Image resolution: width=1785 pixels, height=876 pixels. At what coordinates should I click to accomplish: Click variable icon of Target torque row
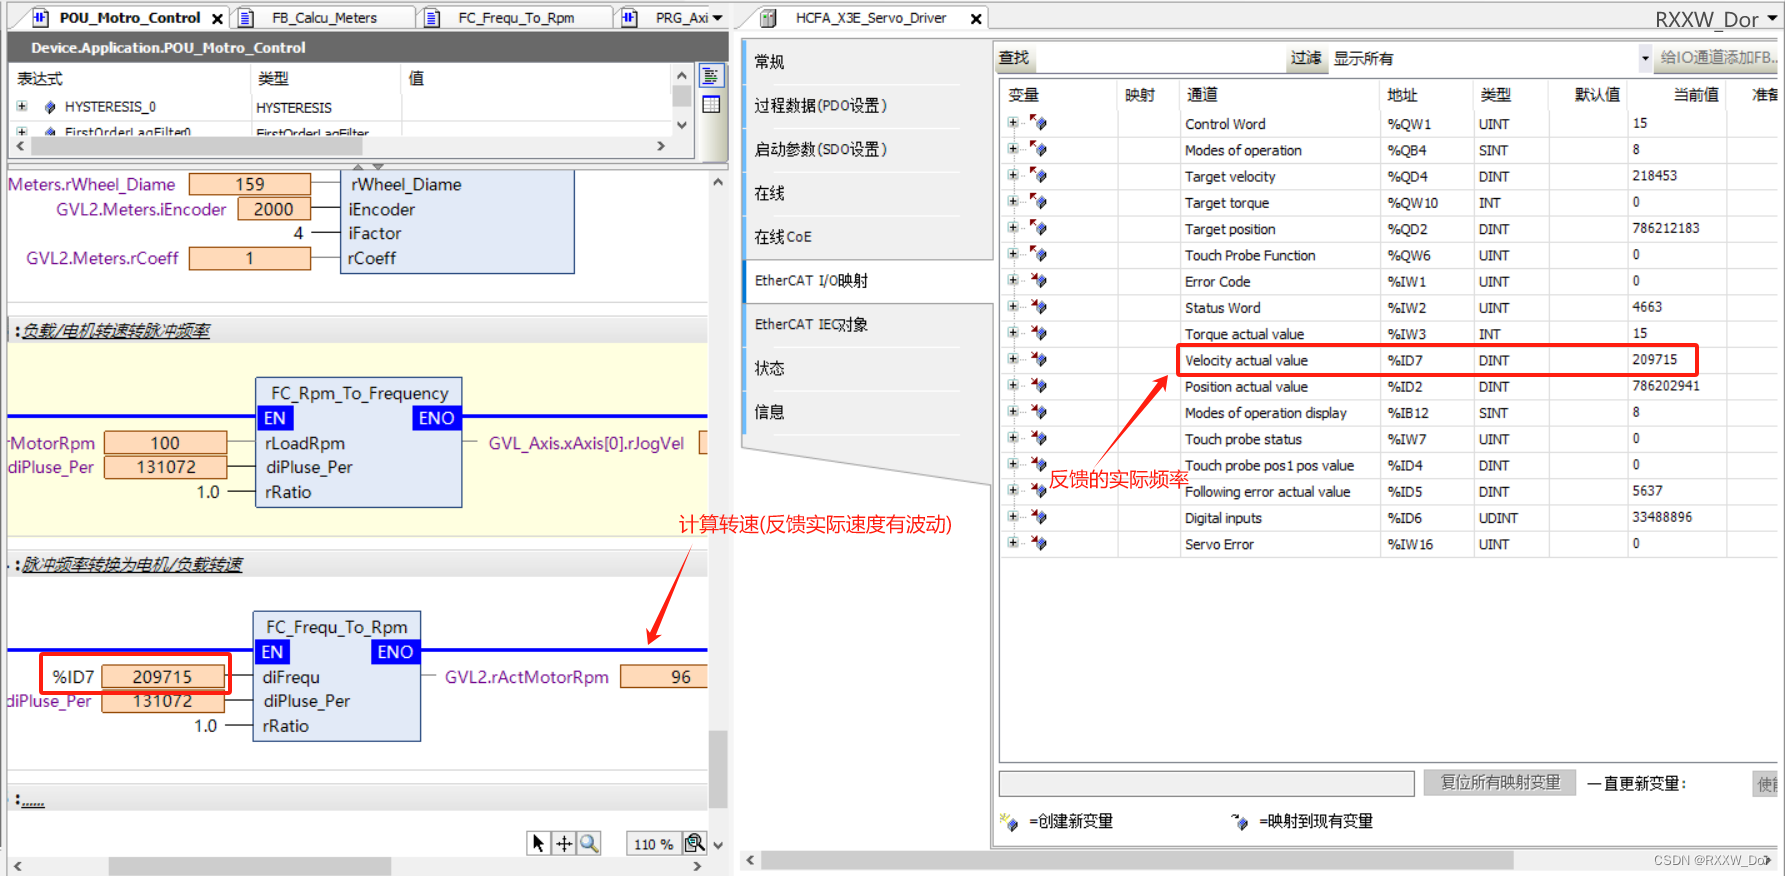[1038, 202]
